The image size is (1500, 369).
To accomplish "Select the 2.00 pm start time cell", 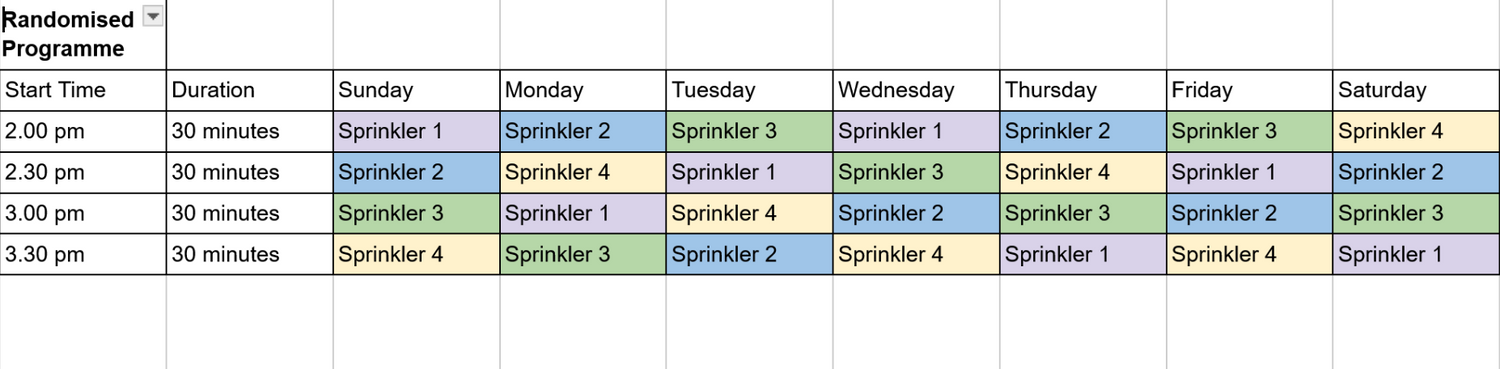I will [x=83, y=131].
